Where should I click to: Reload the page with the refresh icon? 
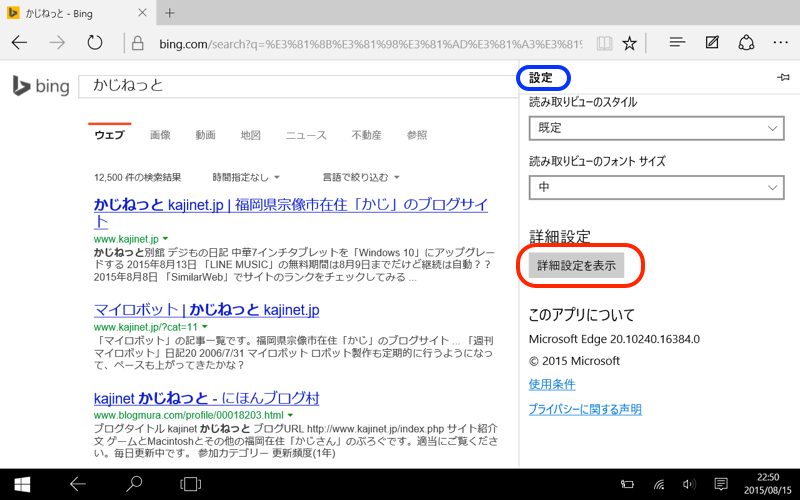click(95, 43)
